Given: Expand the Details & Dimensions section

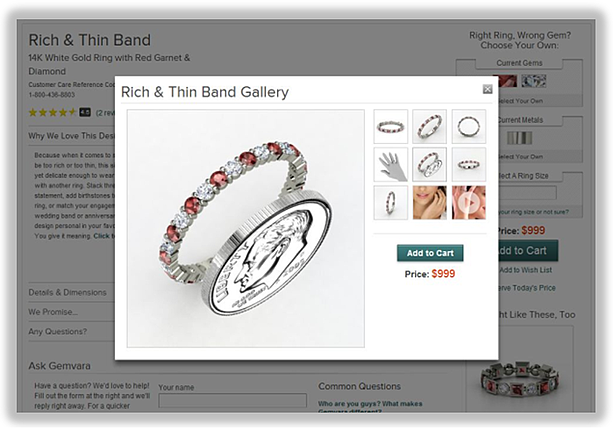Looking at the screenshot, I should tap(67, 293).
